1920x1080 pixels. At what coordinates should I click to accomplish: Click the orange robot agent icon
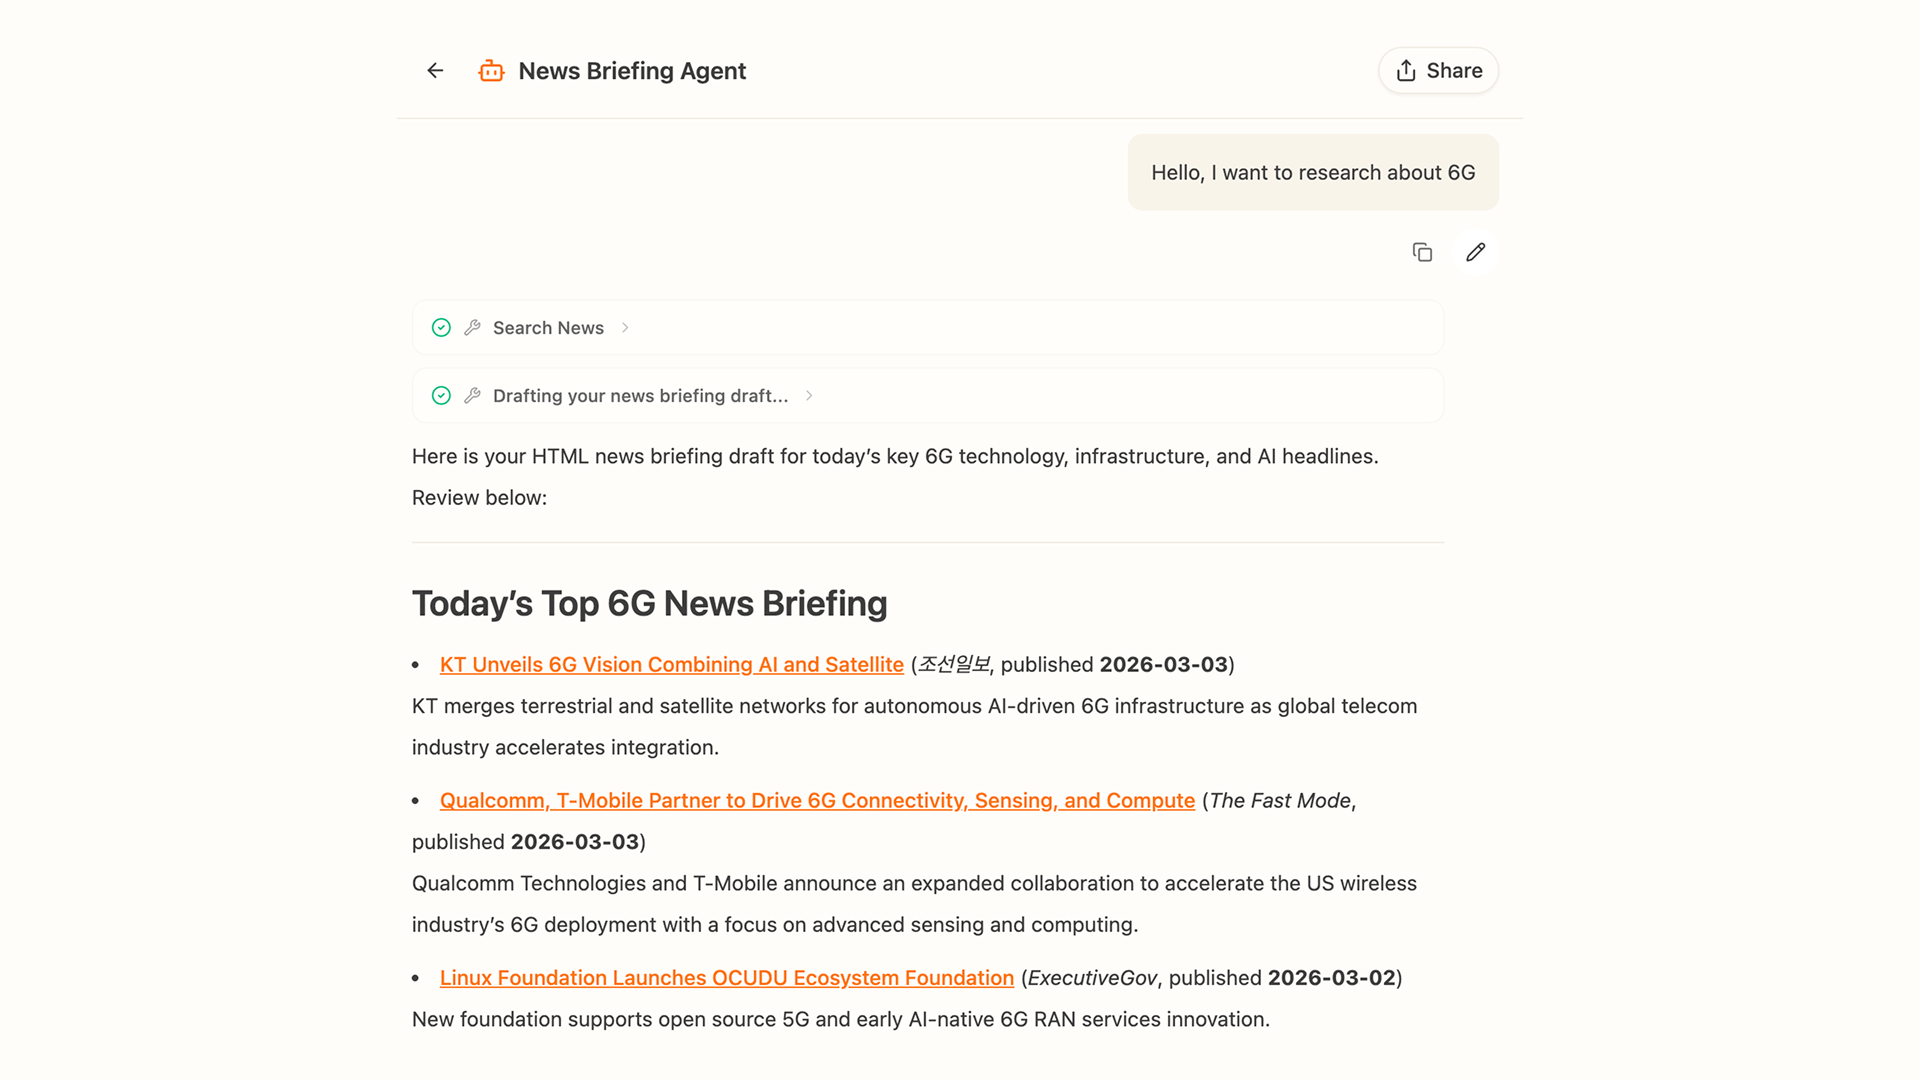tap(491, 71)
